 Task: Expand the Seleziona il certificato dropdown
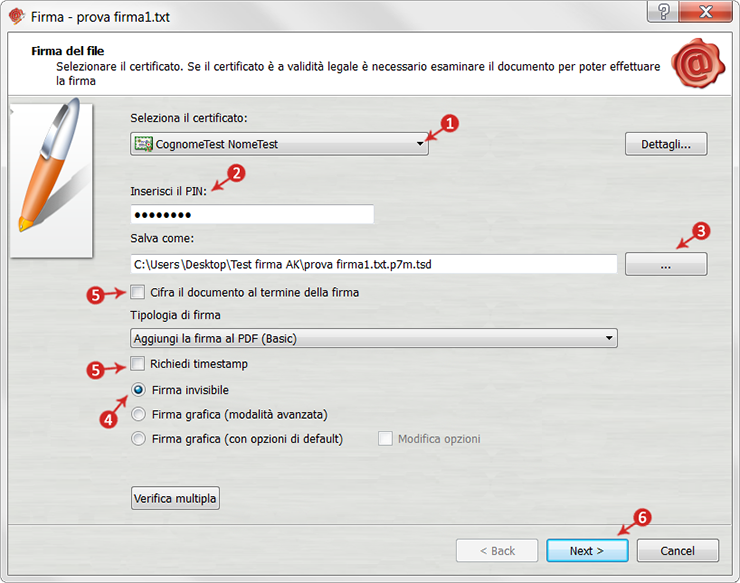tap(279, 144)
